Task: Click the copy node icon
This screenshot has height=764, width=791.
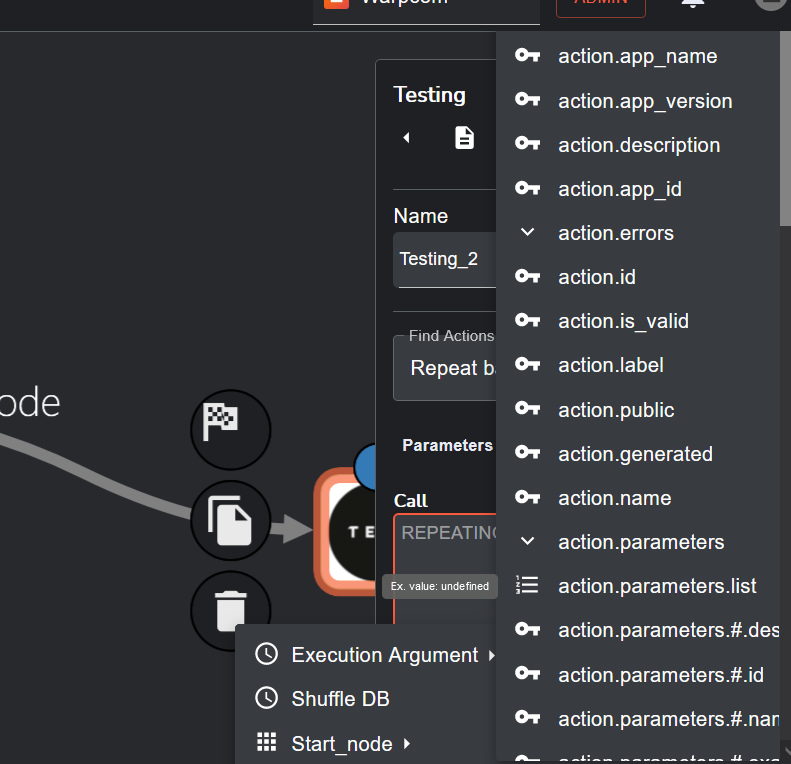Action: [x=231, y=520]
